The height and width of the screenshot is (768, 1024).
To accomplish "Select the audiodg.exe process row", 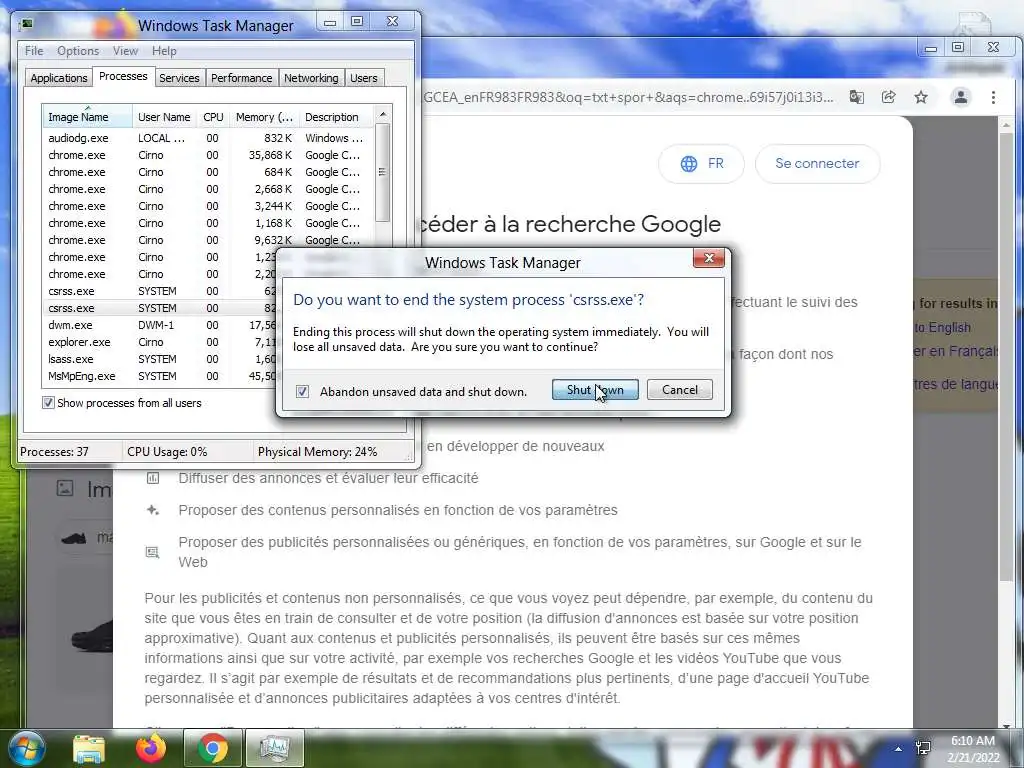I will [x=208, y=138].
